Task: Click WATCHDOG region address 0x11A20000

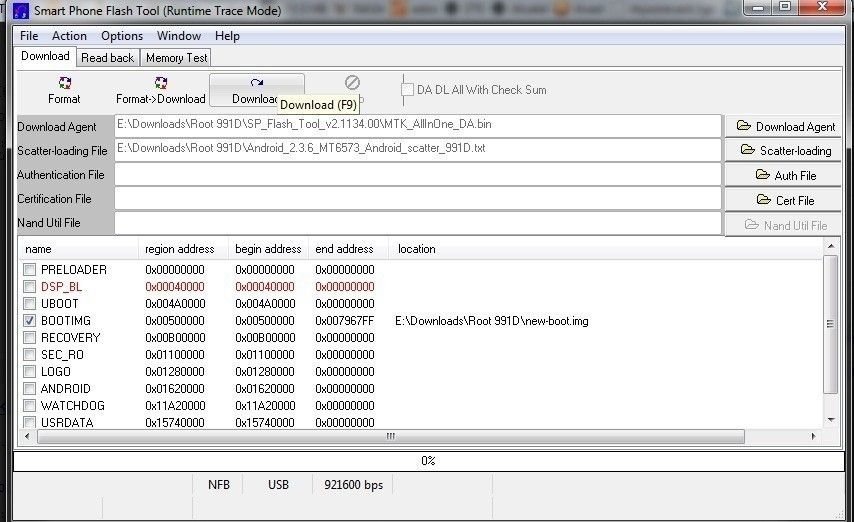Action: click(175, 405)
